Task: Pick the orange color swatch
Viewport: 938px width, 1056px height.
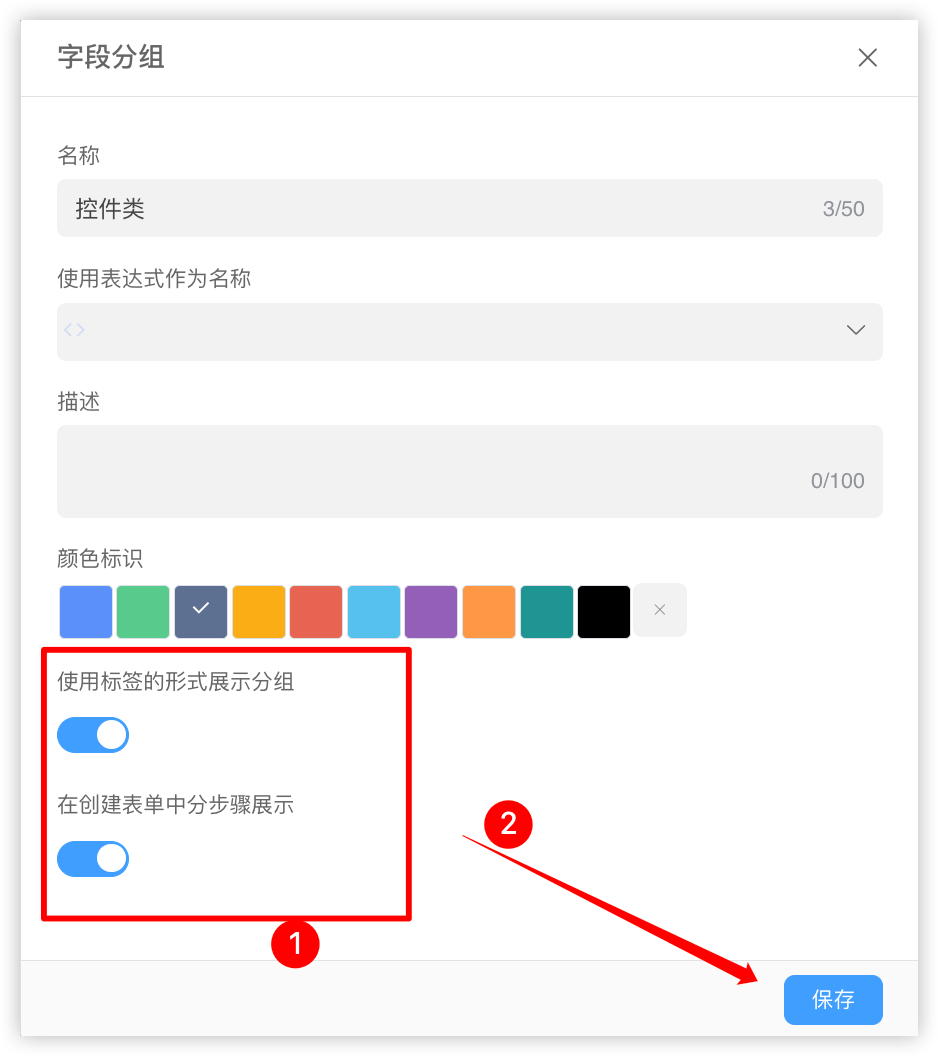Action: coord(489,612)
